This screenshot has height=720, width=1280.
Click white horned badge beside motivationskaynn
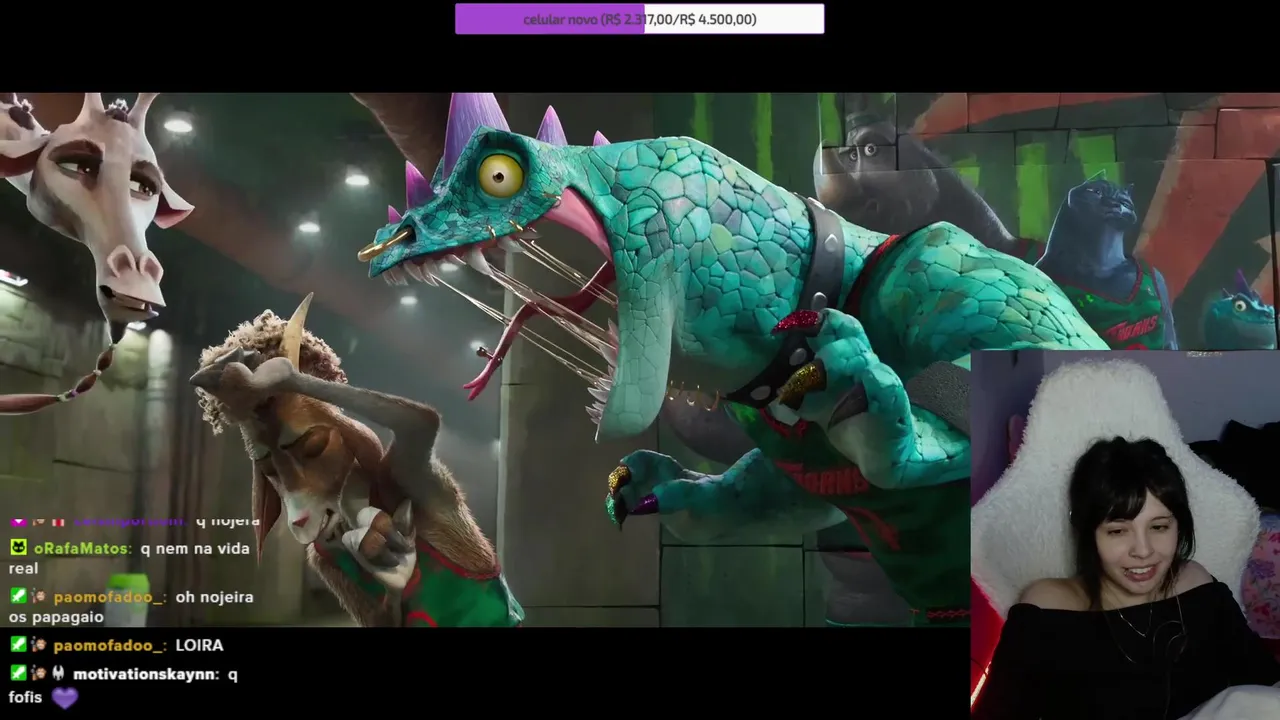point(58,673)
